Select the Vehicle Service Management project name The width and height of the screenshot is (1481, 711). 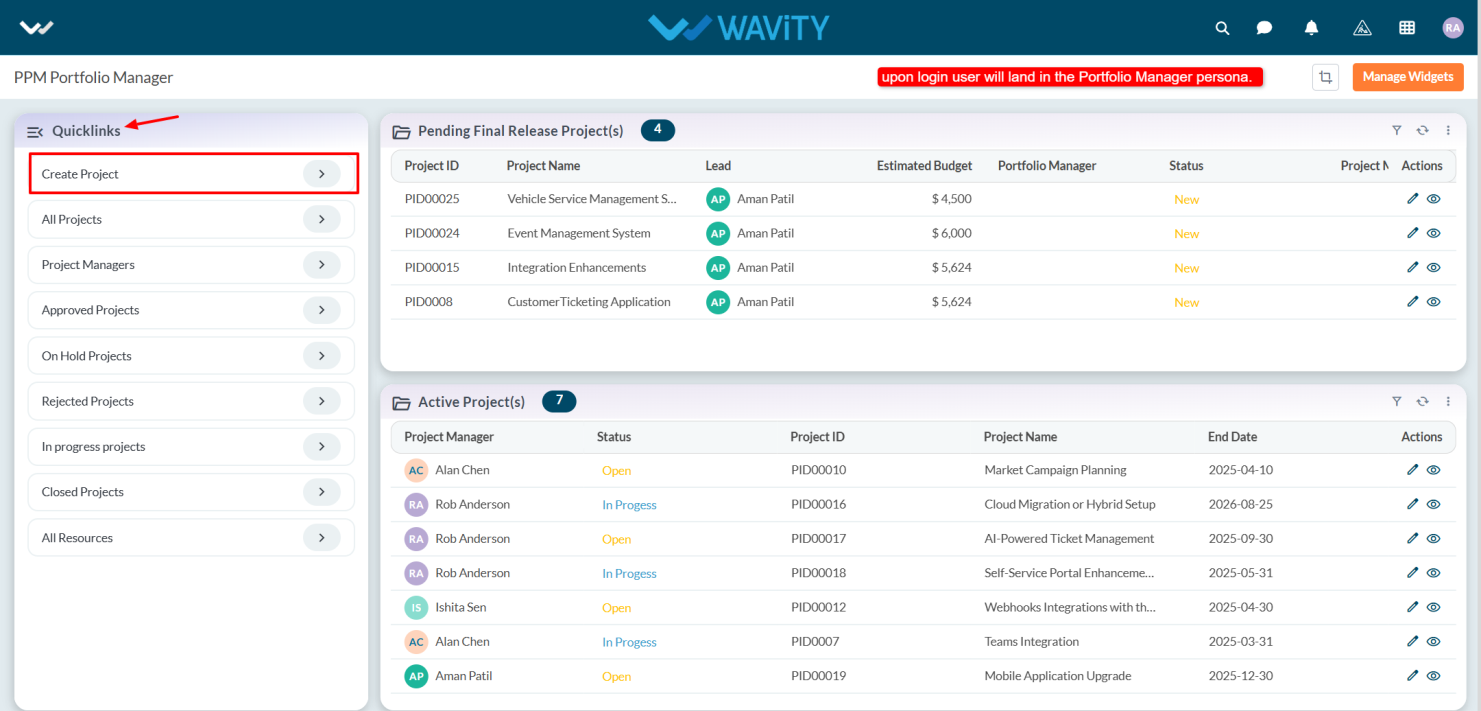592,199
